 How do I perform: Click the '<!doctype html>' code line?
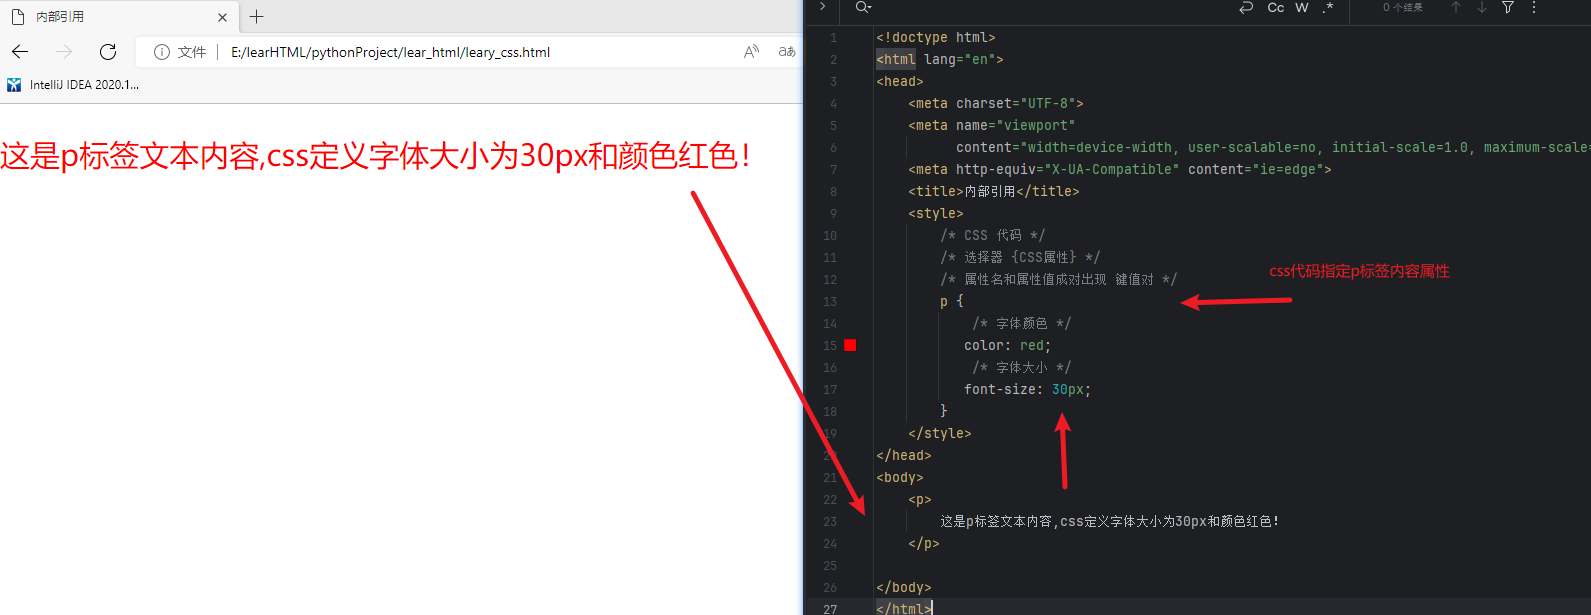click(x=935, y=37)
